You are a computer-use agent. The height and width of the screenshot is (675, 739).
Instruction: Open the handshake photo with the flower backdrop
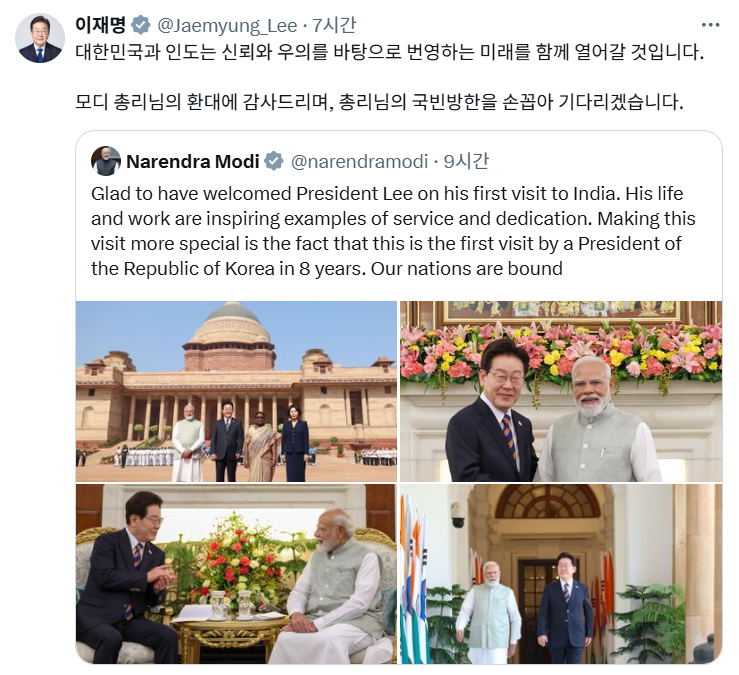(561, 391)
